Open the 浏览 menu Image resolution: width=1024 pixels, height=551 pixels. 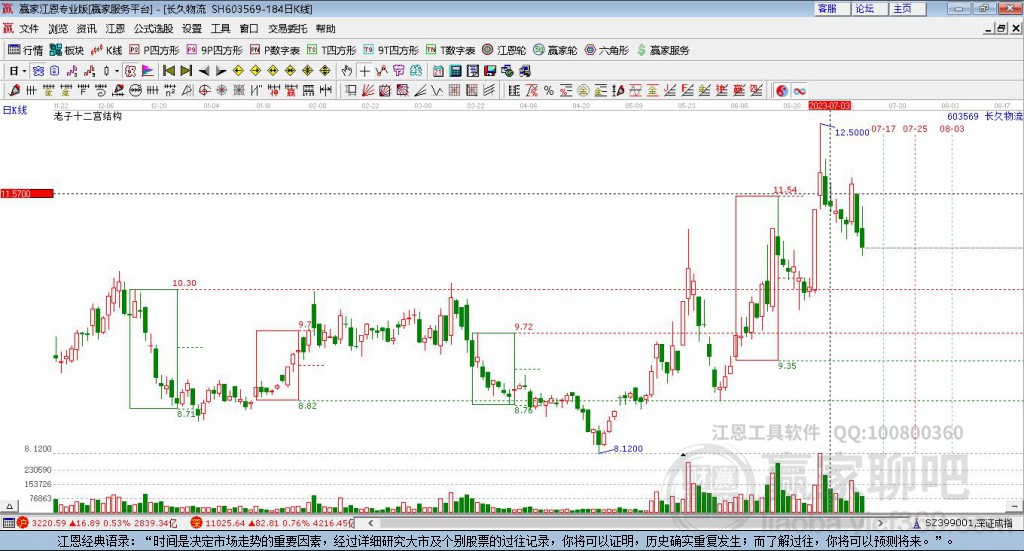(x=57, y=29)
